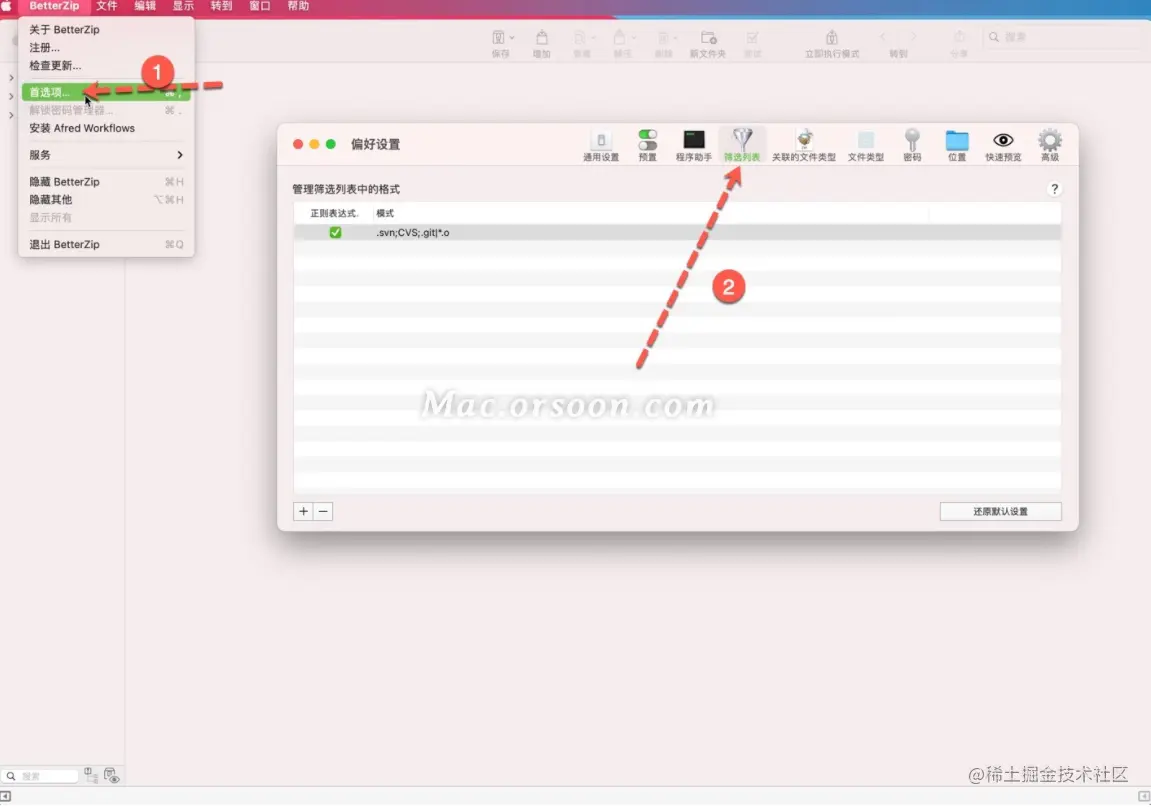Choose 关于 BetterZip menu item
This screenshot has width=1151, height=807.
pyautogui.click(x=106, y=29)
